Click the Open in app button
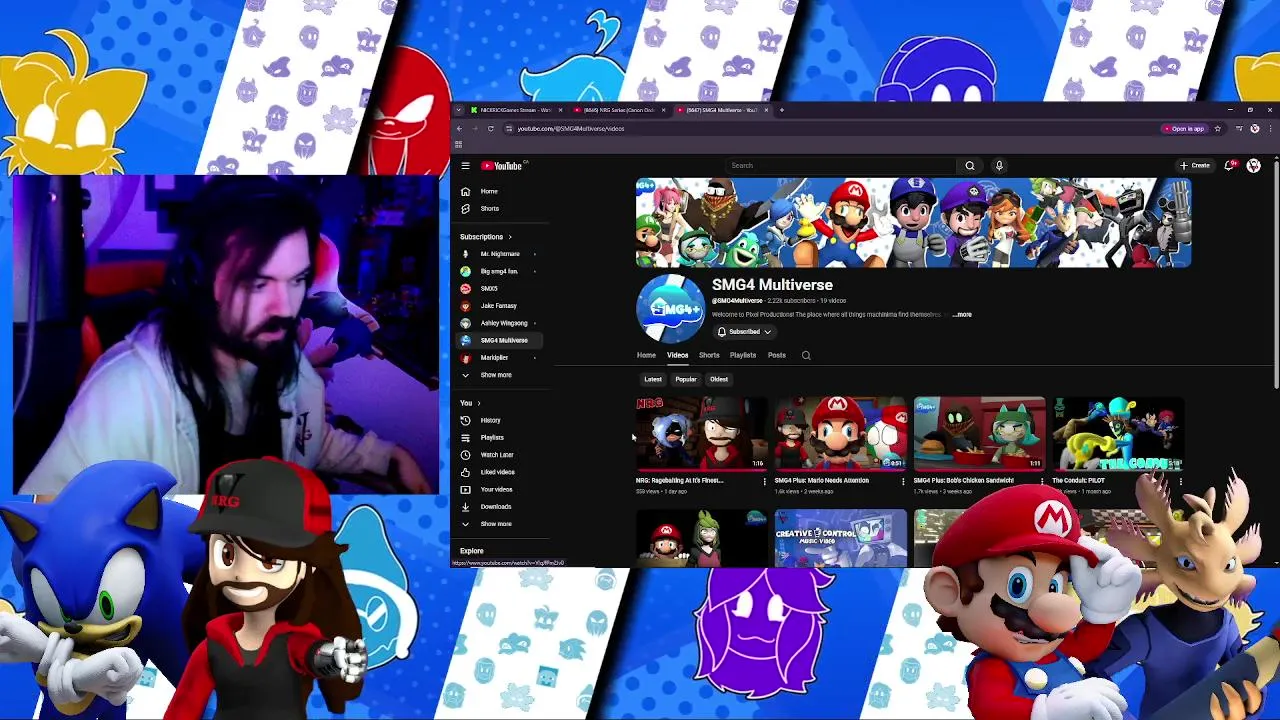The image size is (1280, 720). (1184, 129)
